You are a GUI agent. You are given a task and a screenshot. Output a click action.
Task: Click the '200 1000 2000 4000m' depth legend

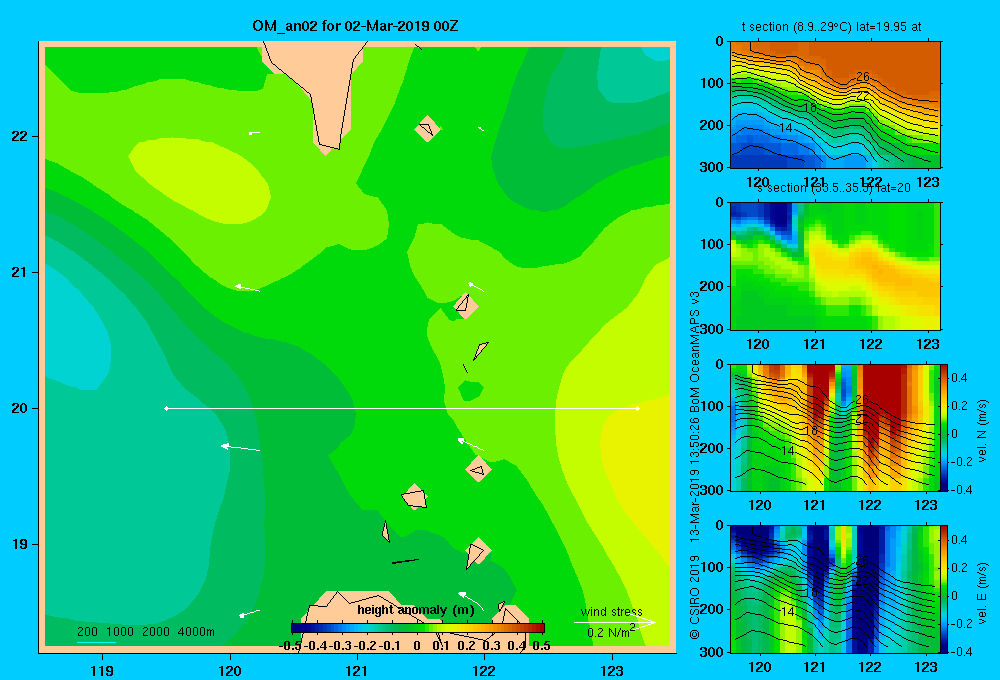pyautogui.click(x=146, y=632)
